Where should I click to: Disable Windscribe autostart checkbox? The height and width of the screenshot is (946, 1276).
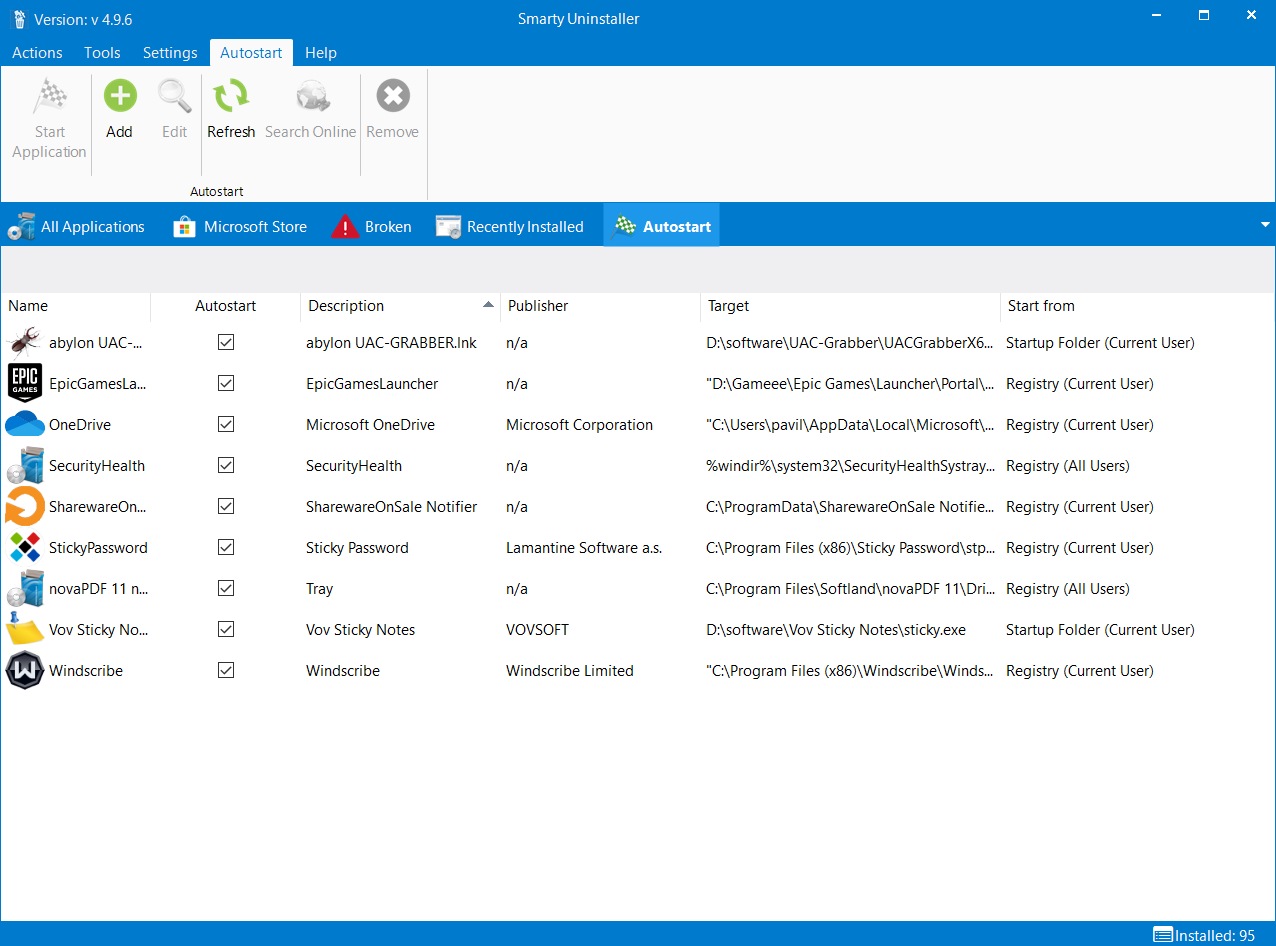tap(226, 670)
